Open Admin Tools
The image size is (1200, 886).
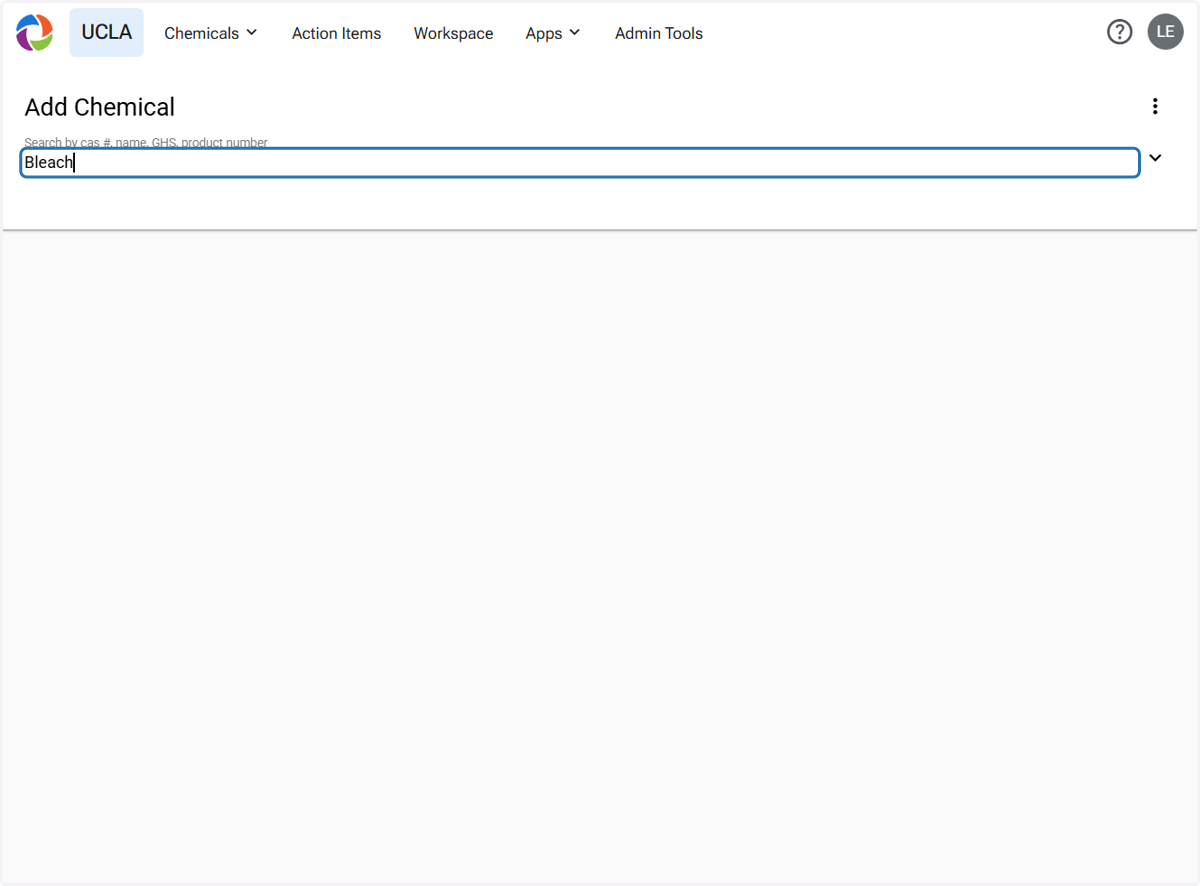coord(658,33)
